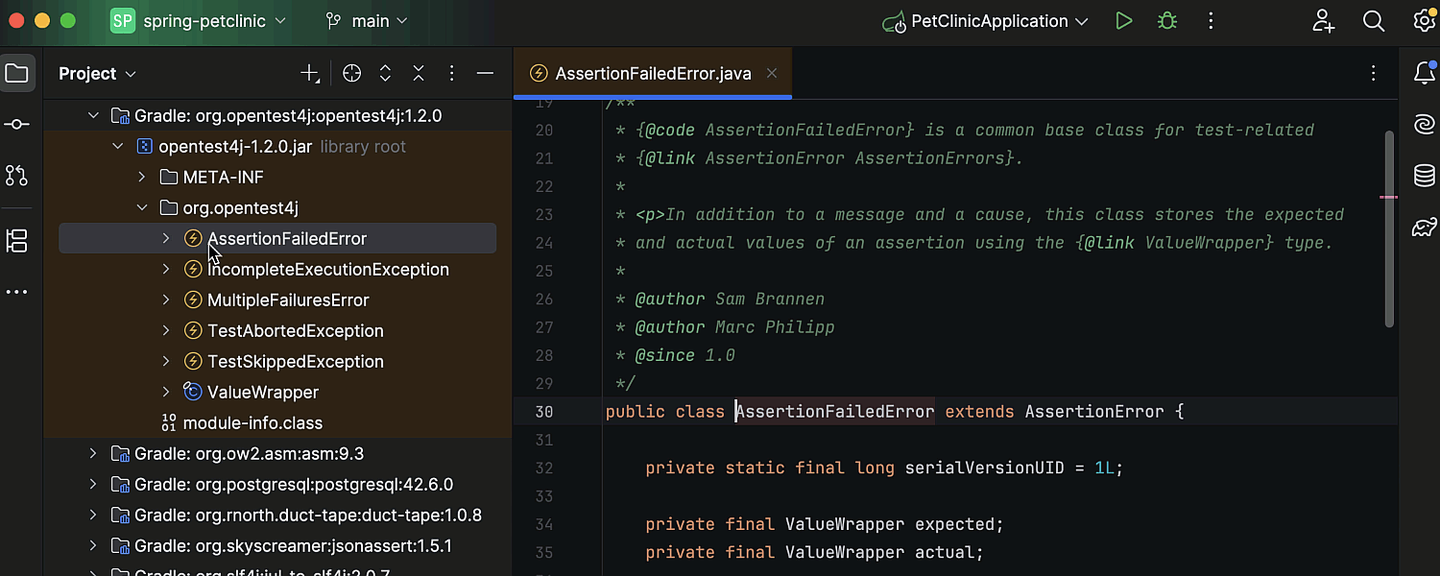
Task: Collapse All nodes in Project tree
Action: [x=418, y=73]
